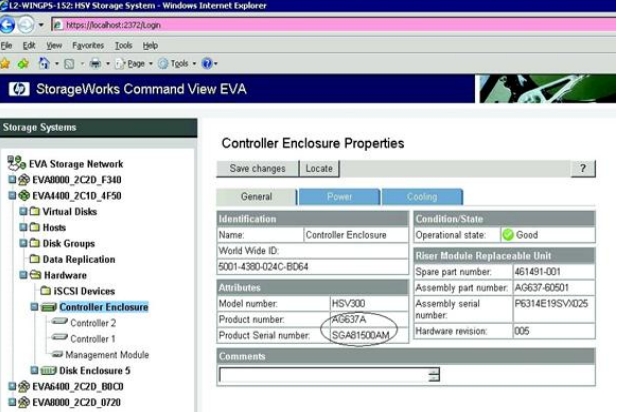Click the EVA Storage Network icon
The height and width of the screenshot is (412, 617).
point(17,163)
